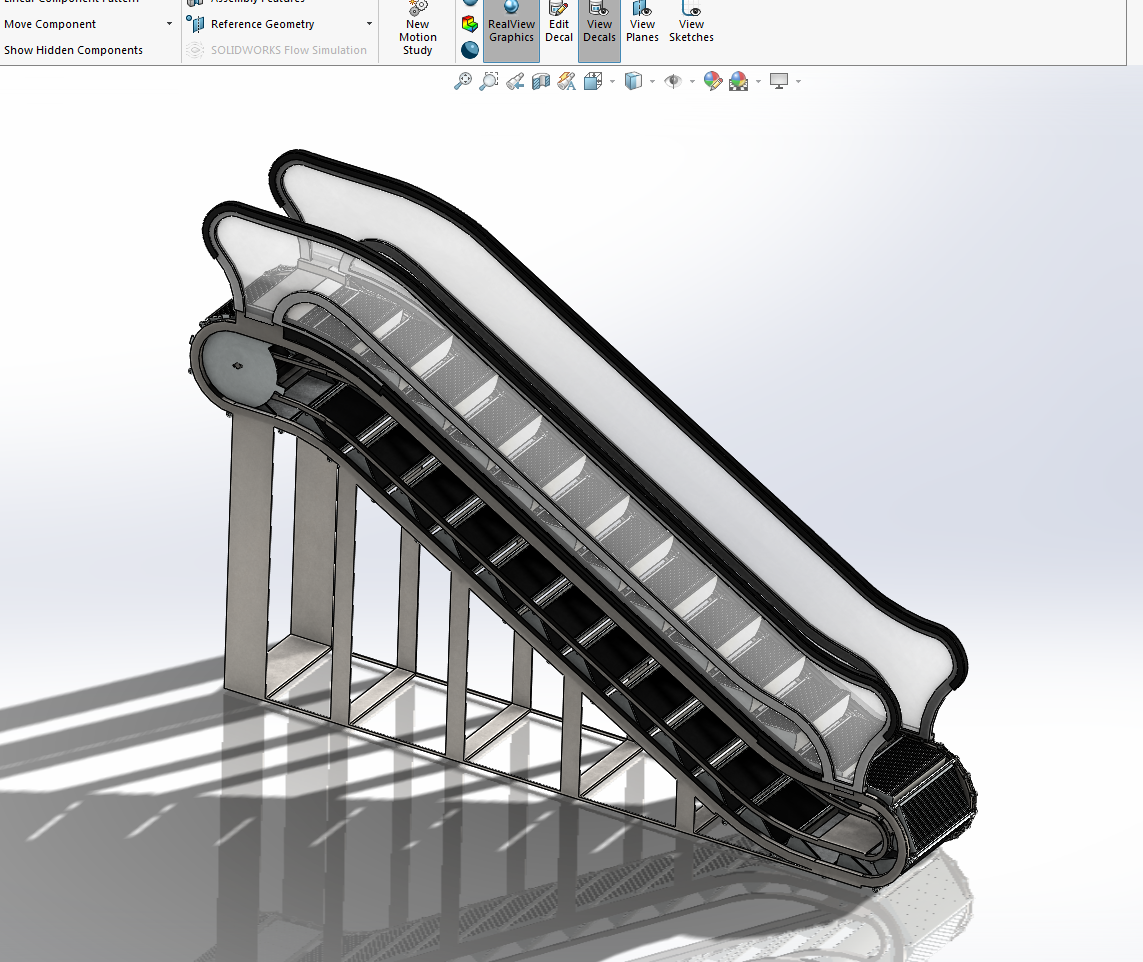Expand the View Settings dropdown arrow
This screenshot has width=1143, height=962.
pyautogui.click(x=799, y=81)
